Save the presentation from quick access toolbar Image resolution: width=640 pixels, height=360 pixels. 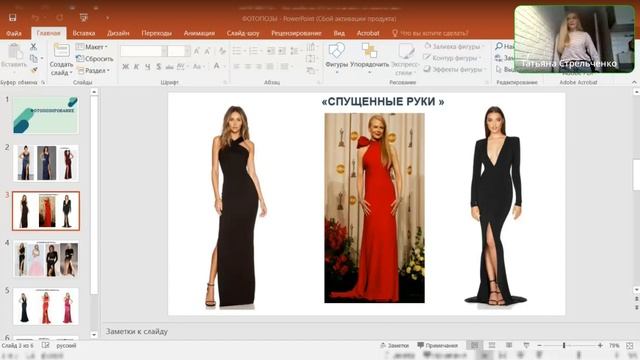(x=13, y=18)
